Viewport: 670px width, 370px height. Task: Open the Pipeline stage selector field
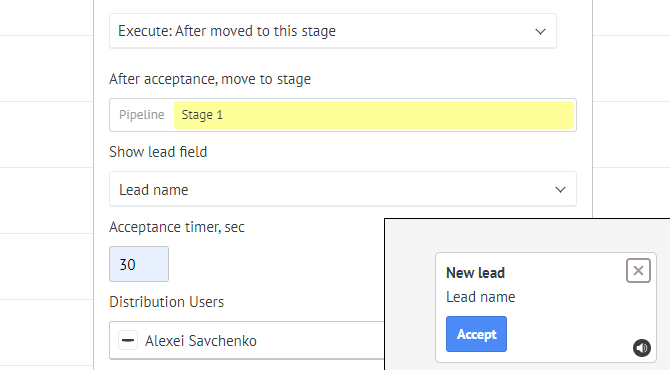tap(343, 115)
